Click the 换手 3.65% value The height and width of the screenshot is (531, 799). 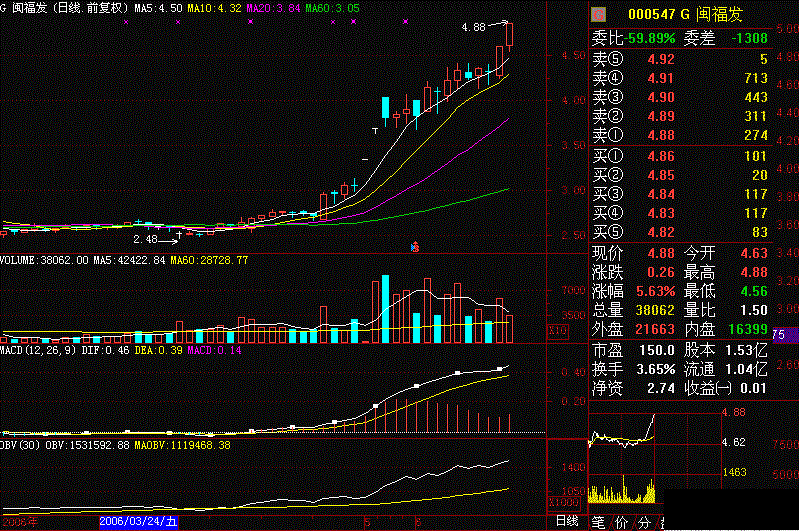coord(656,369)
